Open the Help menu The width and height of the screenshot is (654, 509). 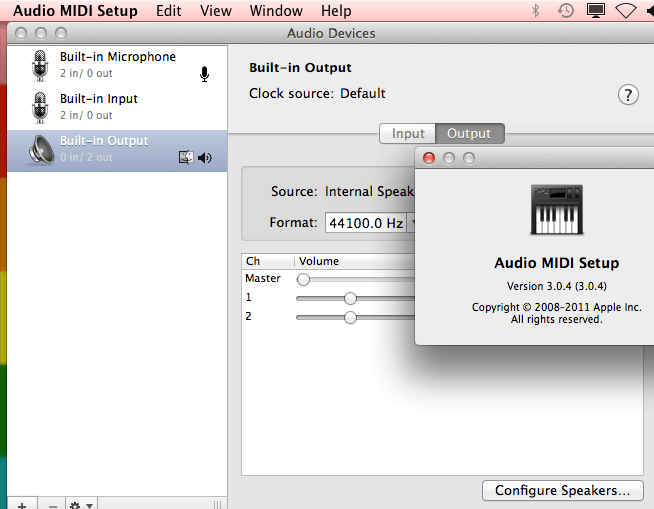click(336, 10)
